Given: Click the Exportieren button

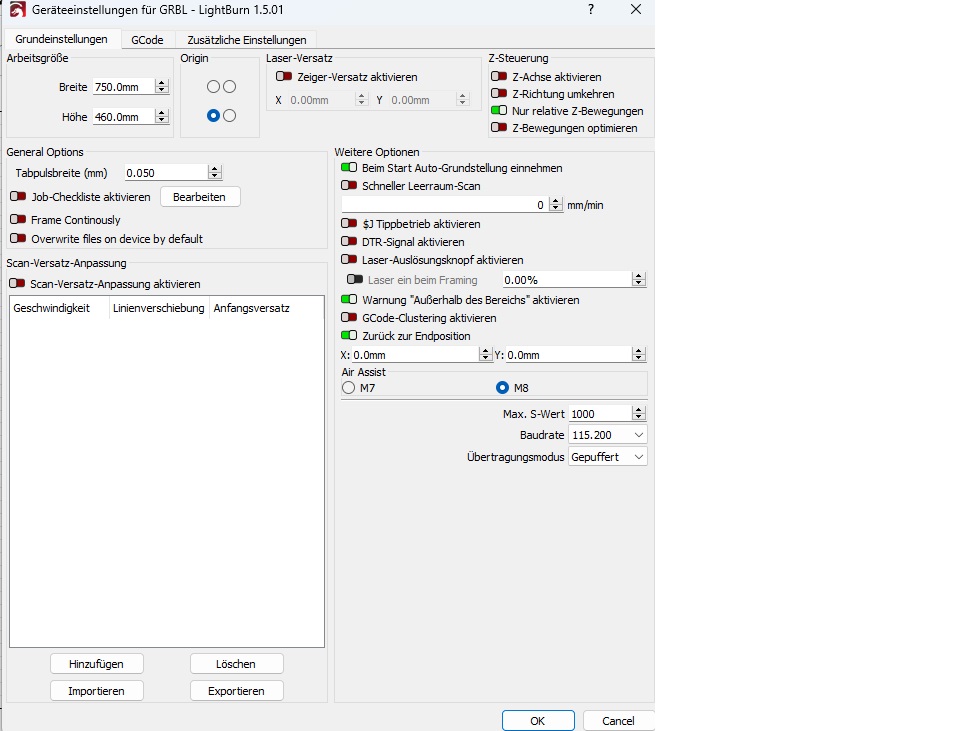Looking at the screenshot, I should coord(236,691).
